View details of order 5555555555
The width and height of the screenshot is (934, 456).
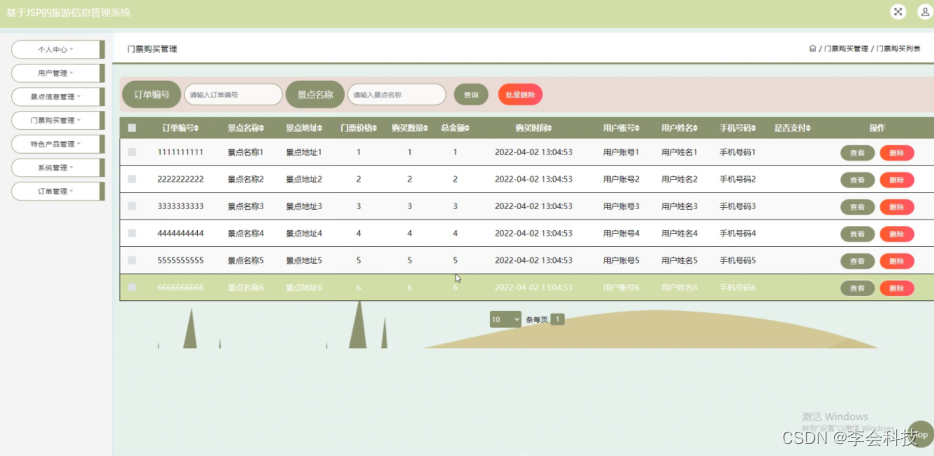(x=857, y=261)
